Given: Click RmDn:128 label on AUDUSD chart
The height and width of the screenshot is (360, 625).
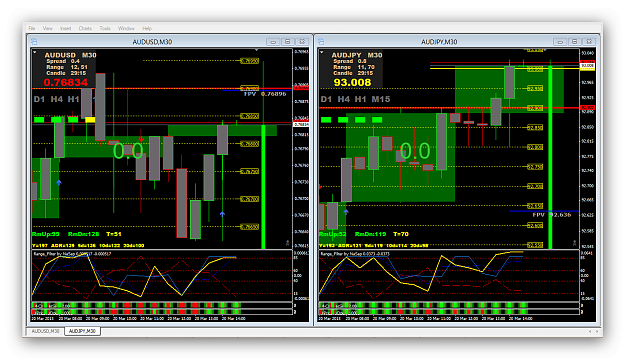Looking at the screenshot, I should tap(83, 234).
